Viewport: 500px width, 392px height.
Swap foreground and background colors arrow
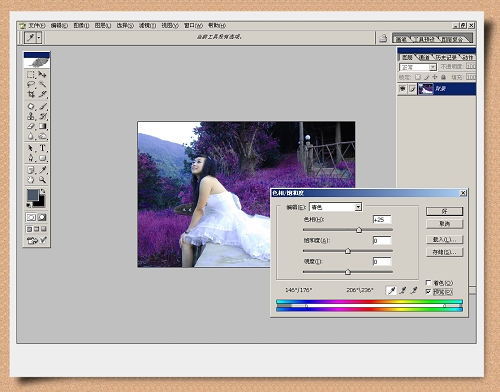[x=43, y=191]
